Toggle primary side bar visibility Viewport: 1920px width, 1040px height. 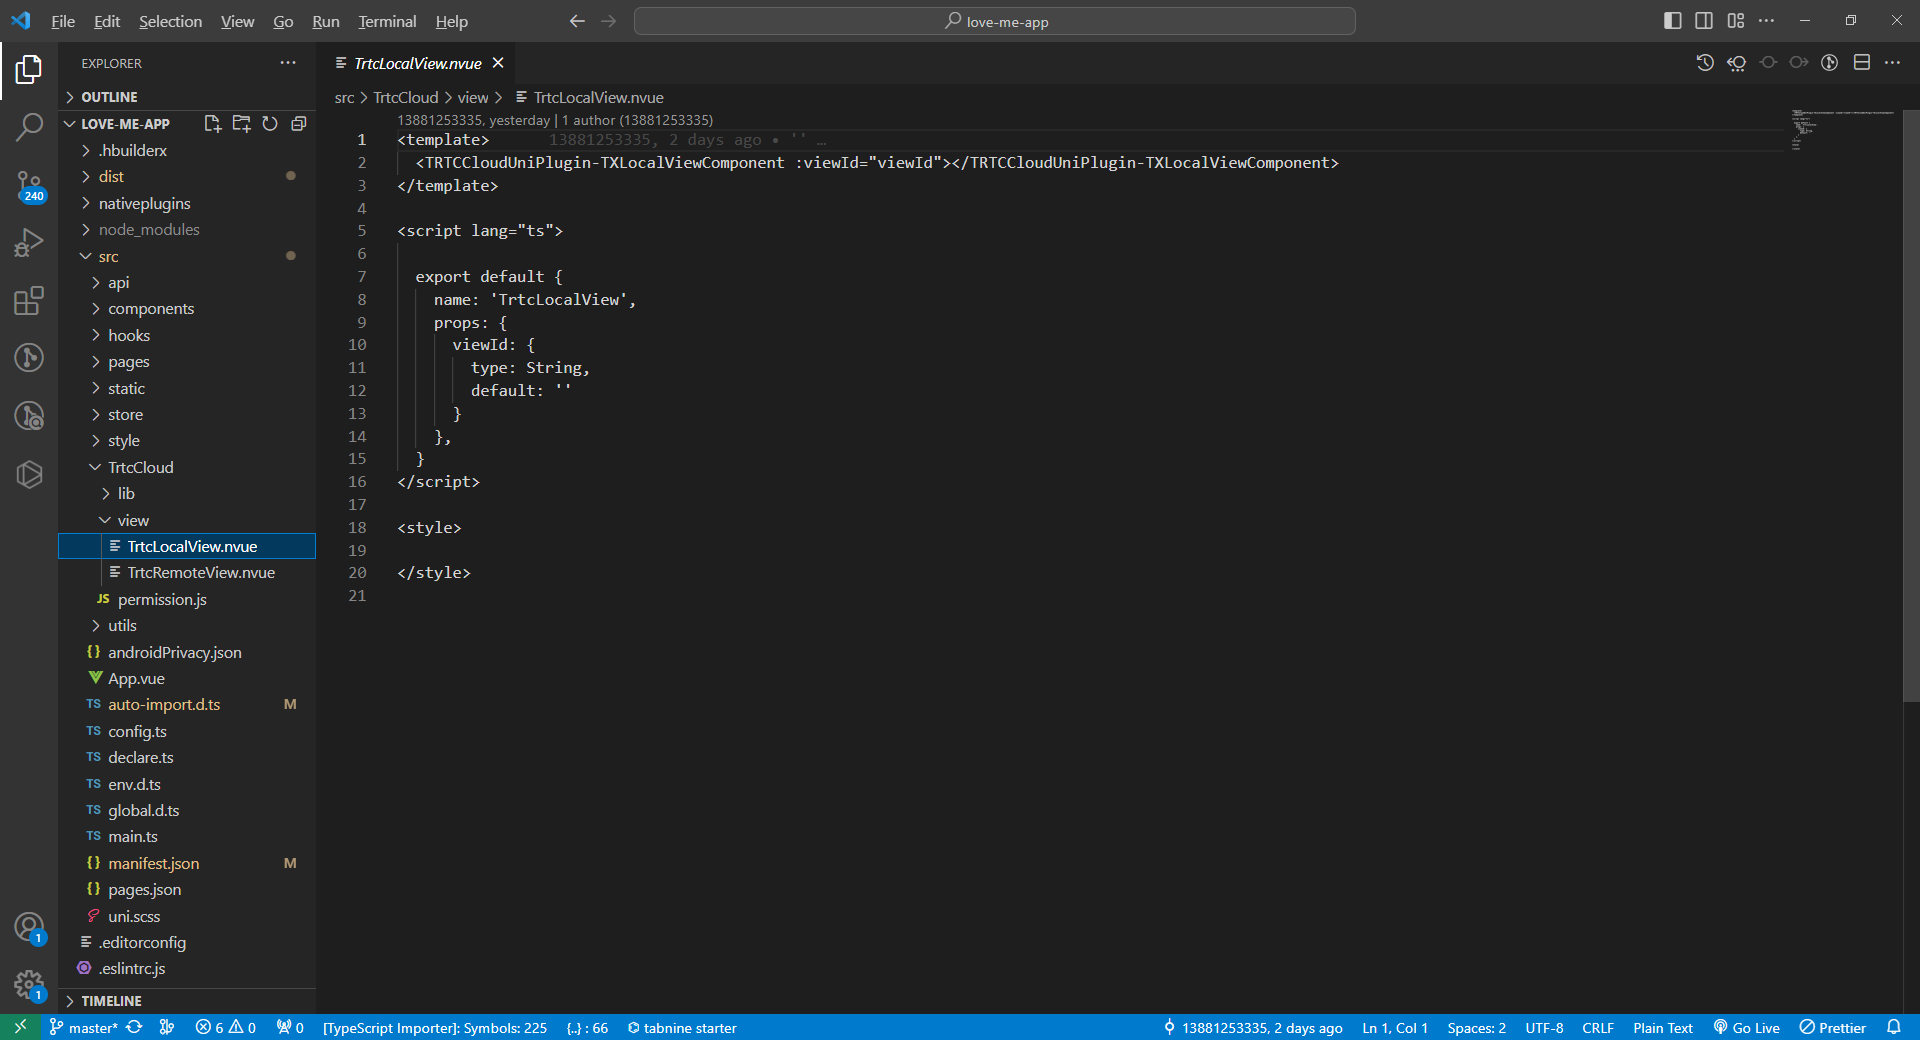pos(1672,21)
